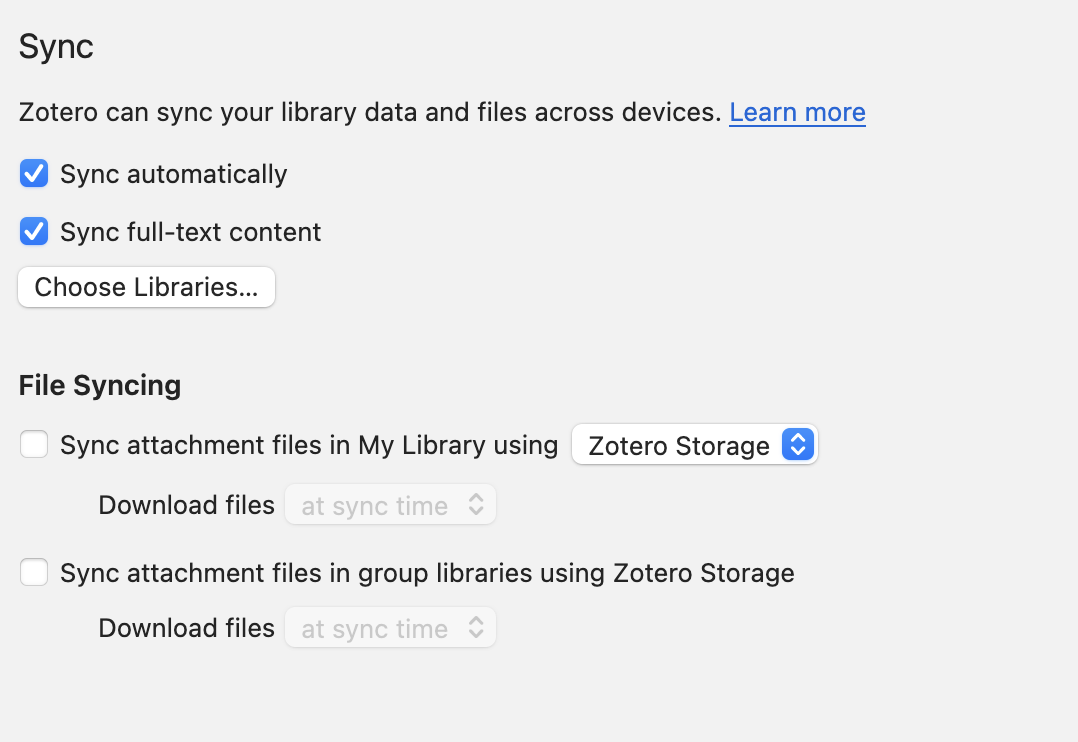Click the "Sync automatically" label text
This screenshot has height=742, width=1078.
(173, 174)
